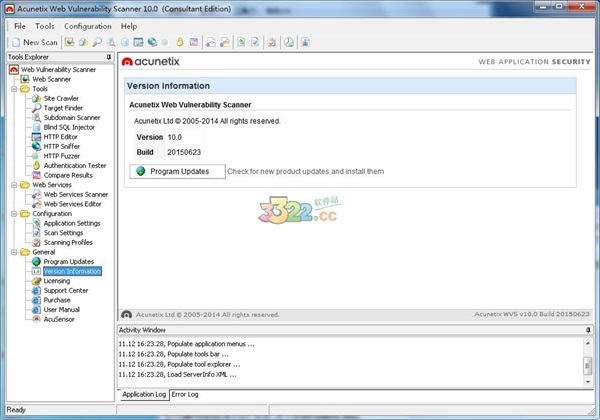Collapse the Tools folder in tree
Viewport: 600px width, 420px height.
(14, 89)
